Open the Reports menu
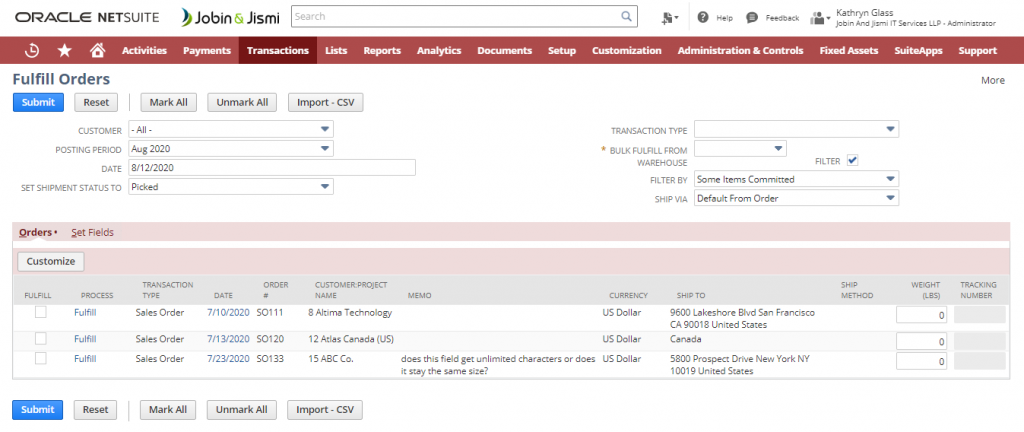 pos(382,50)
